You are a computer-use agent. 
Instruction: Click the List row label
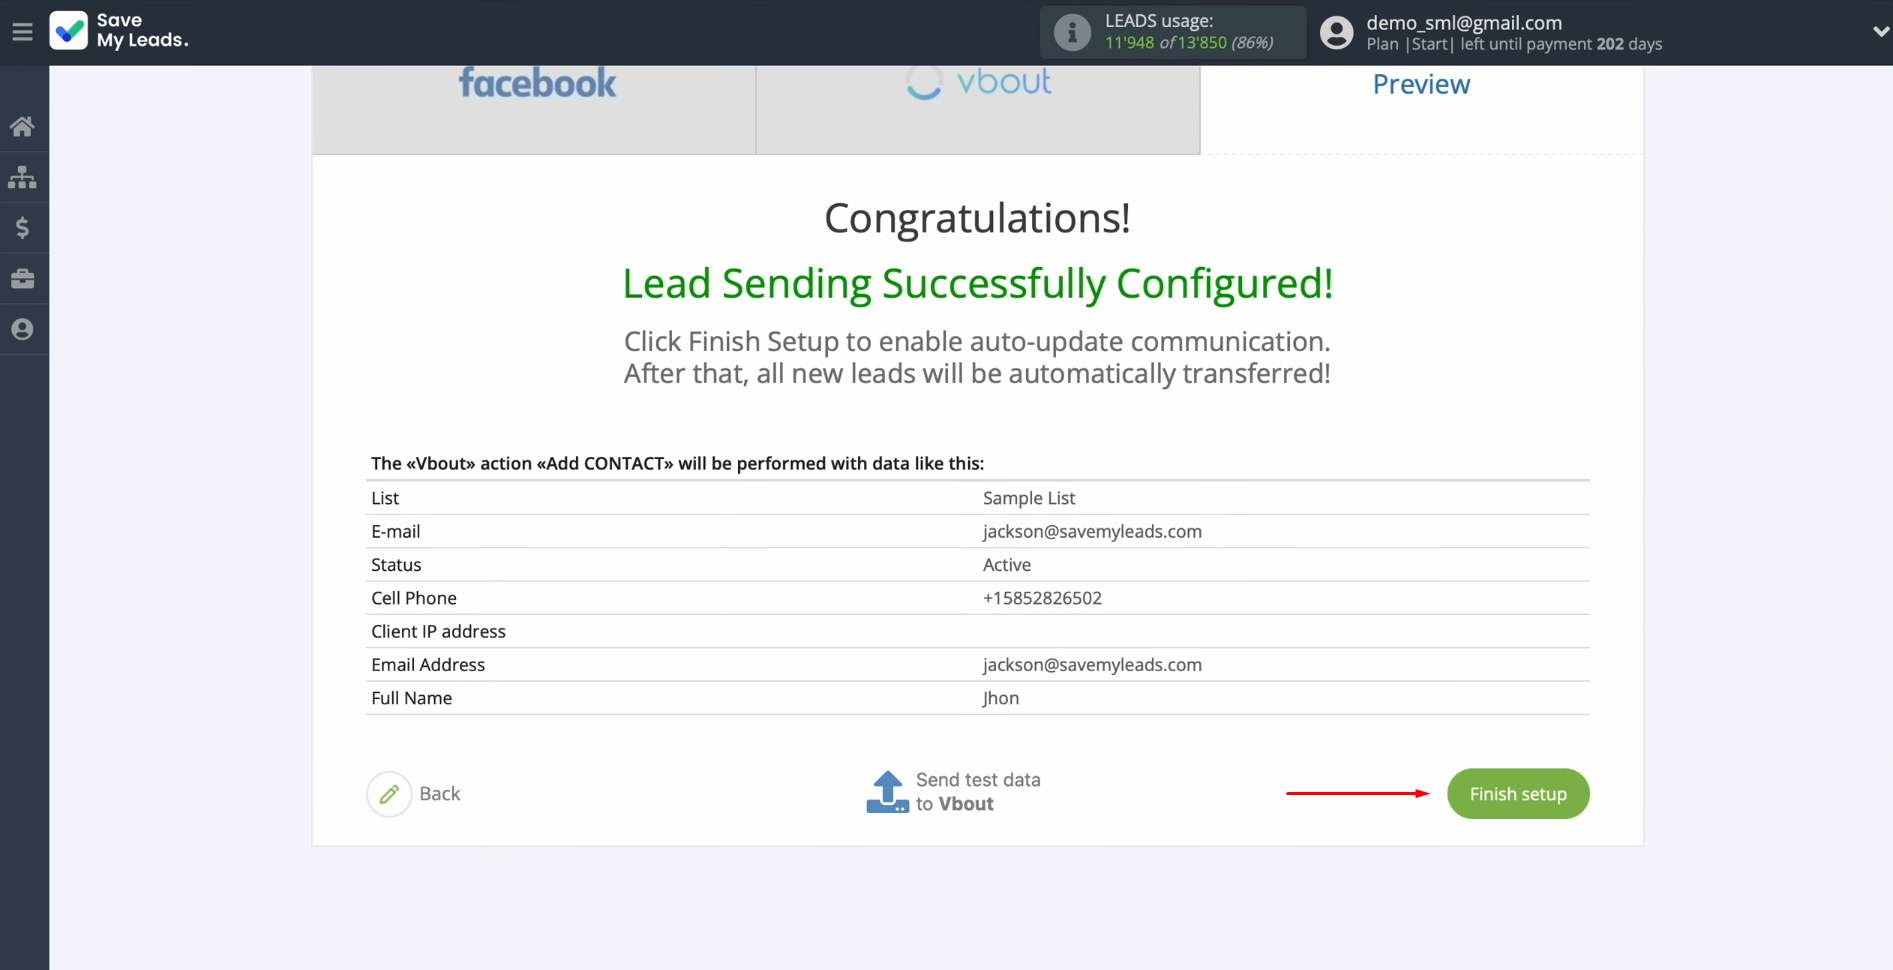tap(385, 498)
